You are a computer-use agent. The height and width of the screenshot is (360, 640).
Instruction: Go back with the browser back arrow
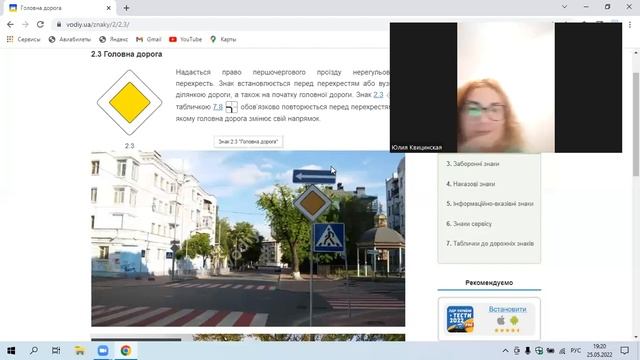click(10, 24)
